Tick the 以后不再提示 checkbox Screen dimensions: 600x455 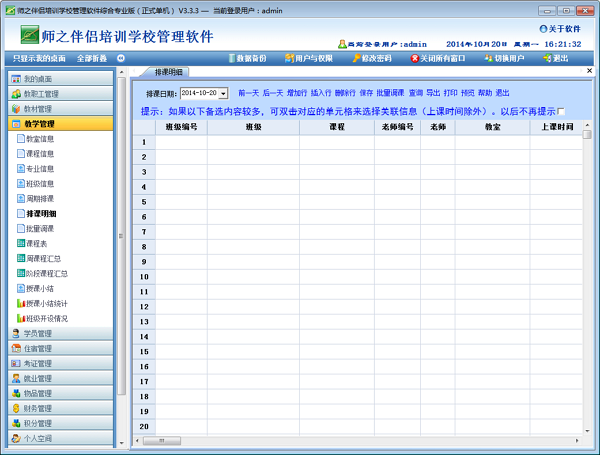561,111
